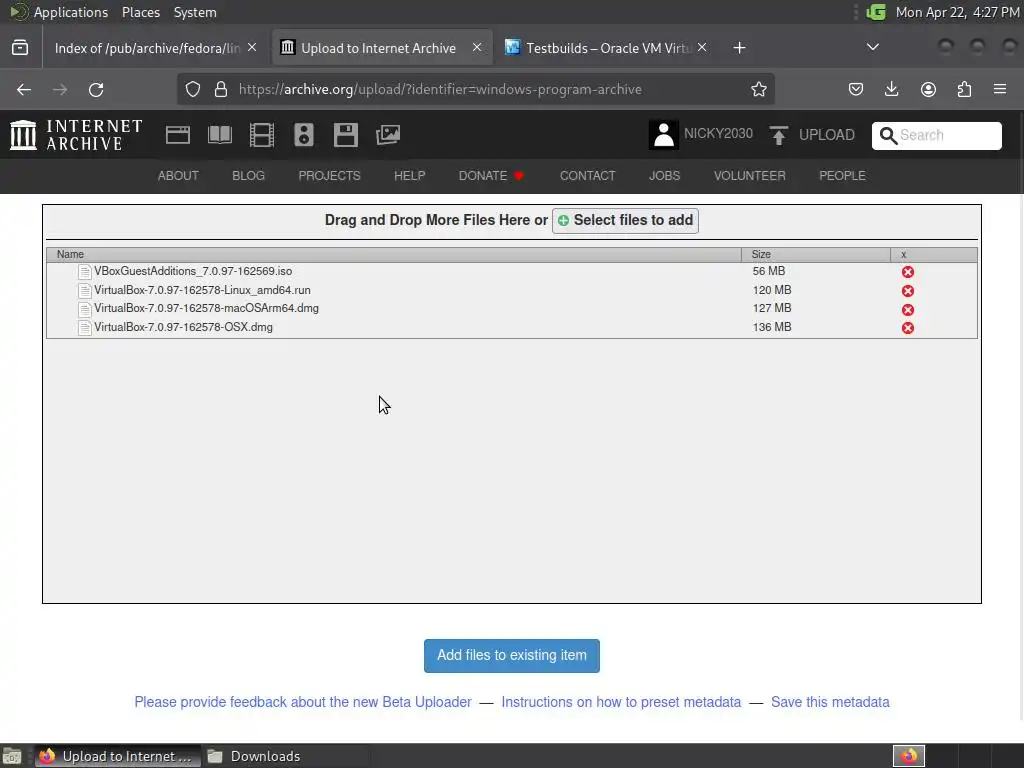Screen dimensions: 1024x768
Task: Open the HELP nav link
Action: pyautogui.click(x=409, y=176)
